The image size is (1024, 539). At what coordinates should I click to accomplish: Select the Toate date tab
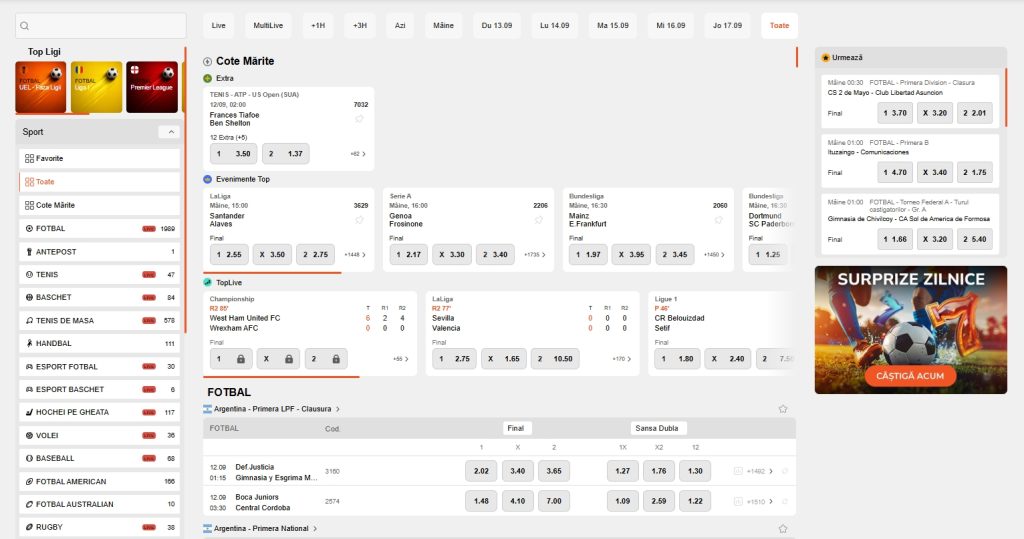pos(779,25)
